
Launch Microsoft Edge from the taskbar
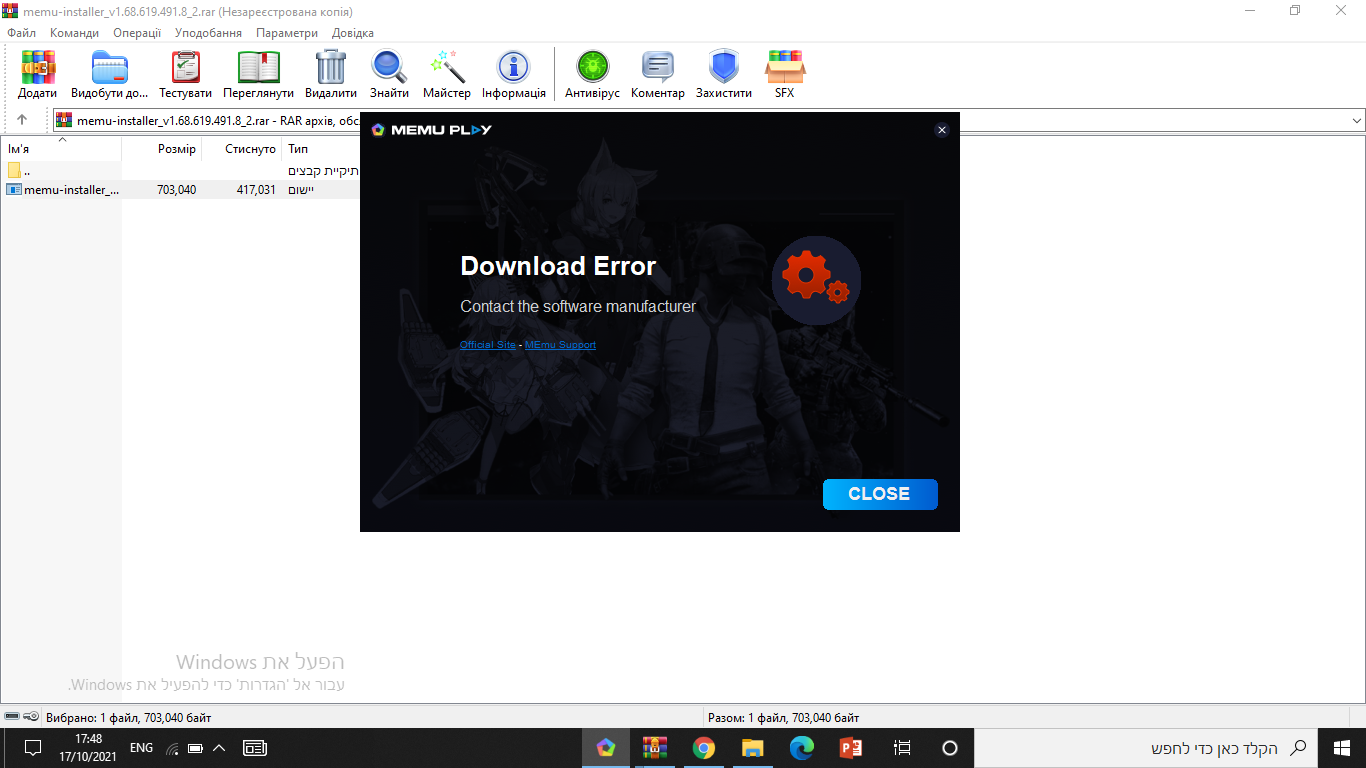[802, 748]
